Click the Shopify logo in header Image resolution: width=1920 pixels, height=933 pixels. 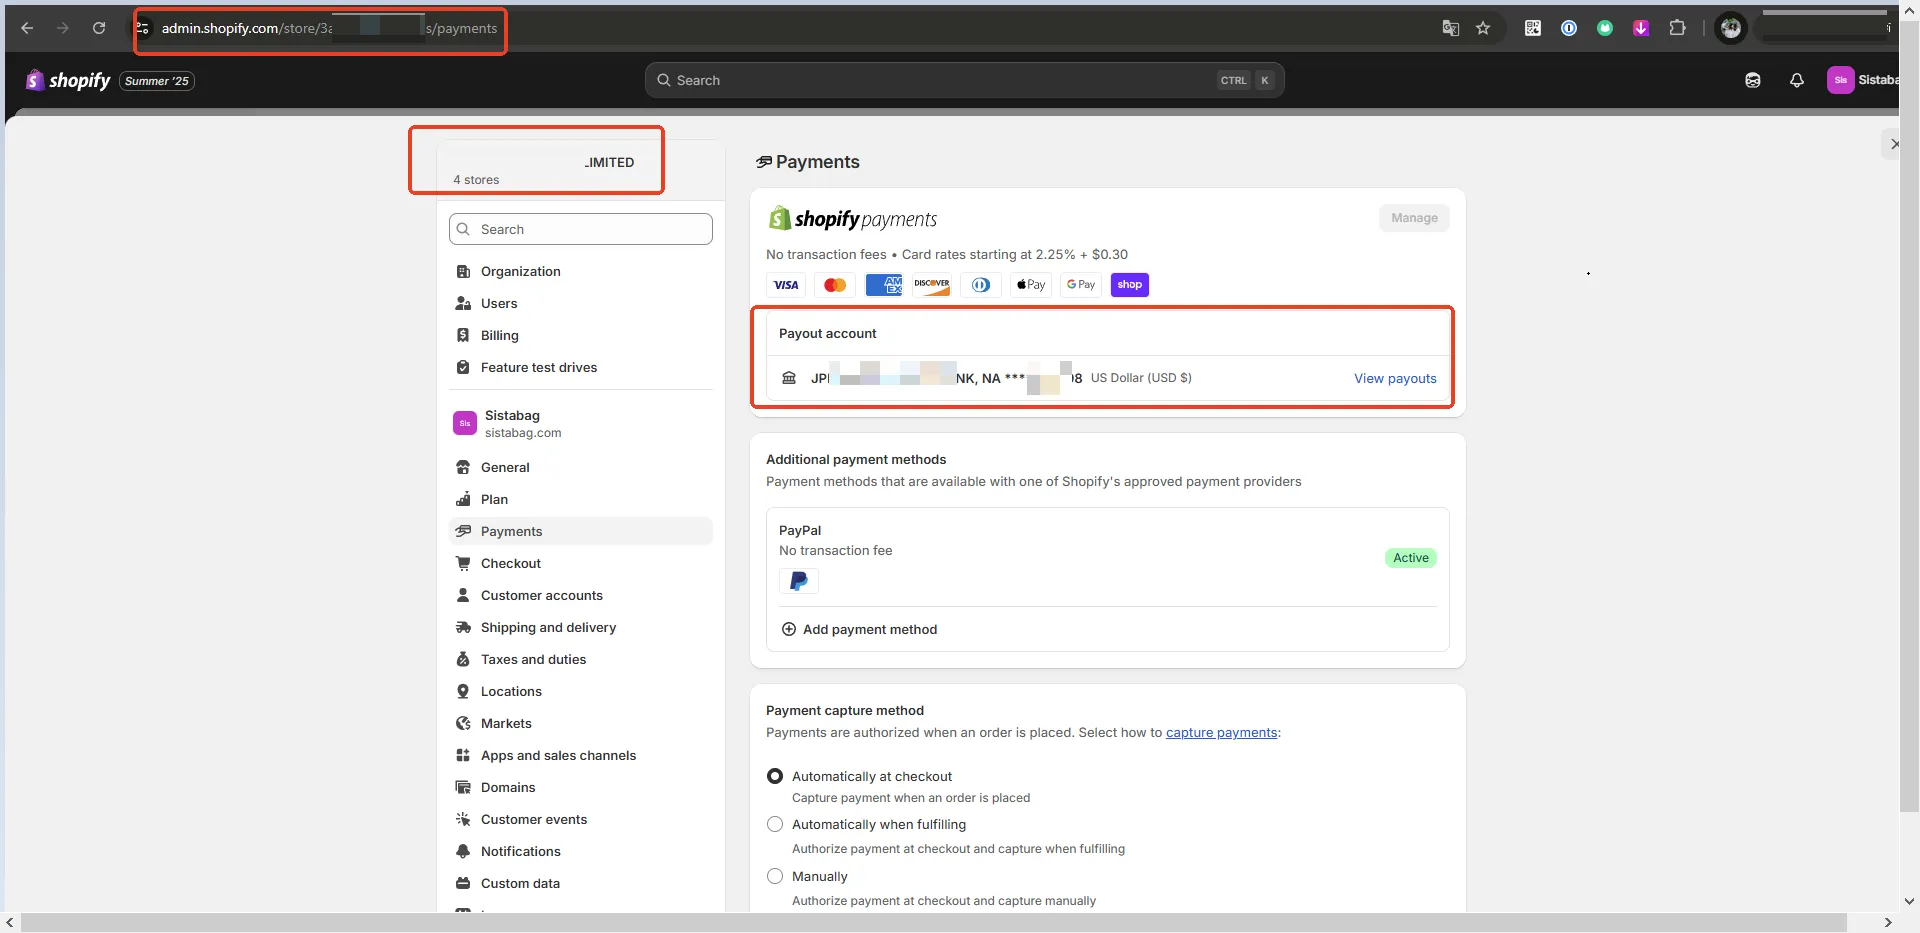pyautogui.click(x=68, y=80)
